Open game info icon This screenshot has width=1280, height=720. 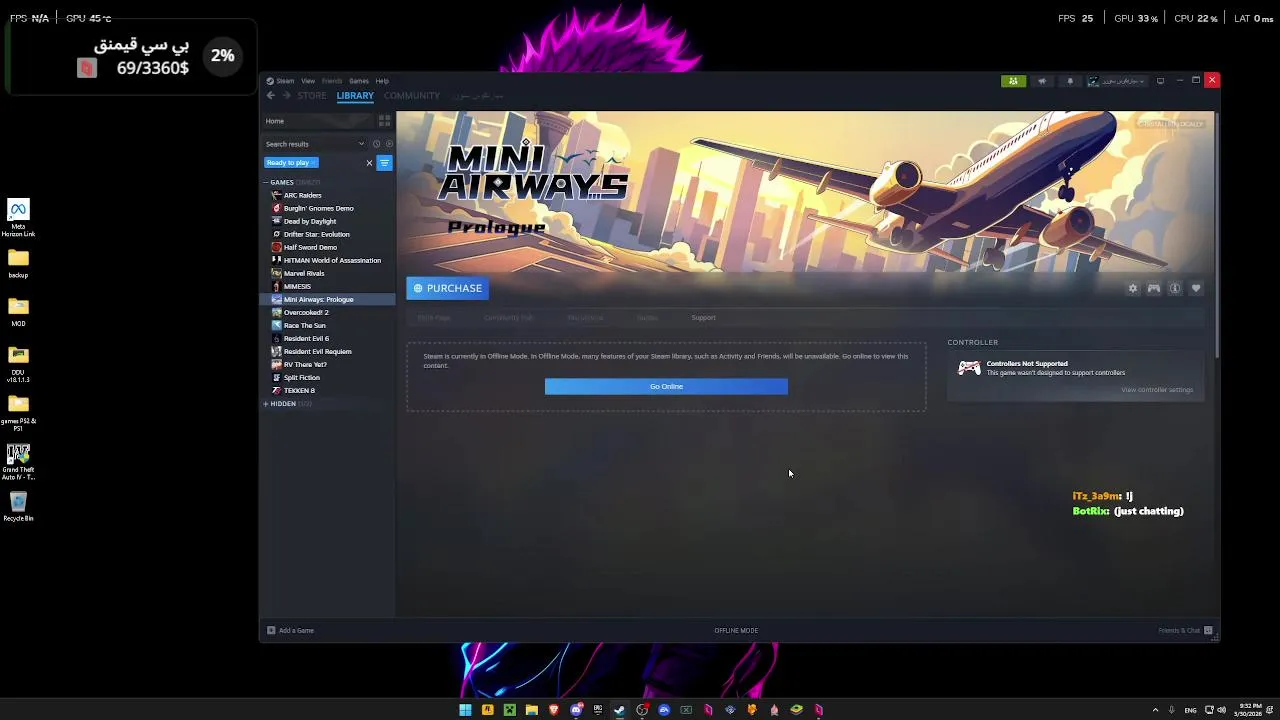pyautogui.click(x=1175, y=288)
